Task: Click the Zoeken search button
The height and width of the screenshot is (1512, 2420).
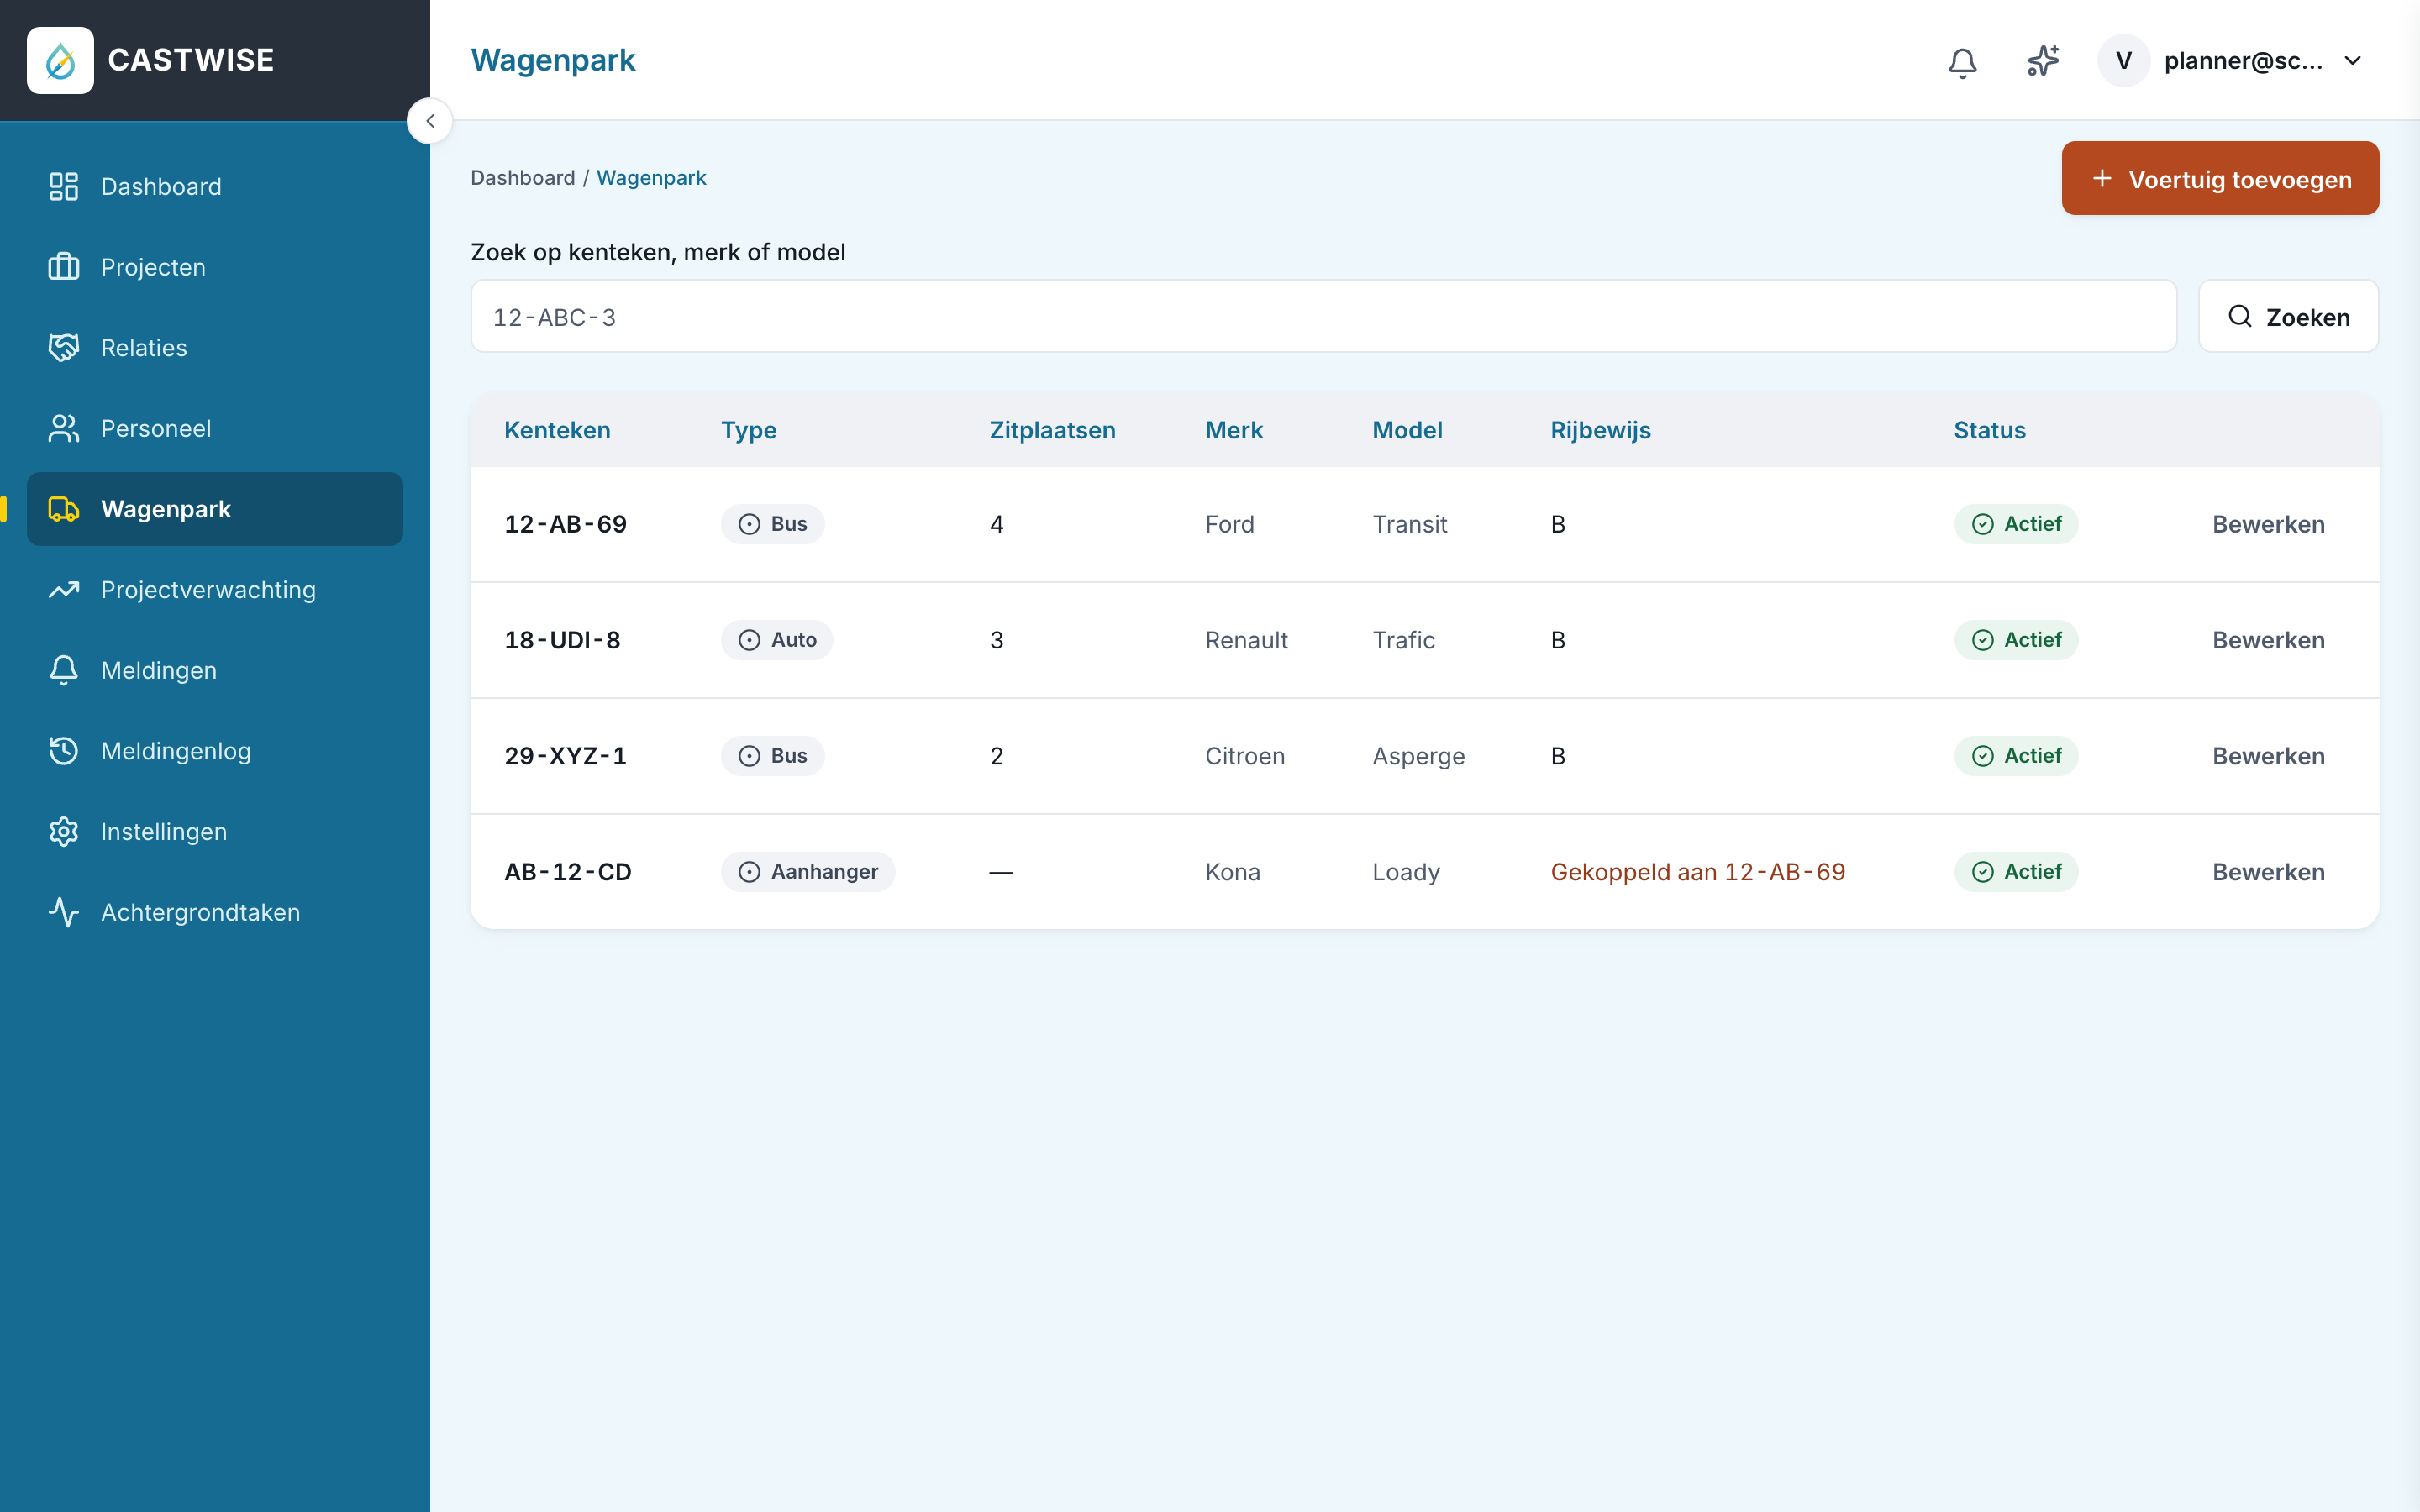Action: point(2288,317)
